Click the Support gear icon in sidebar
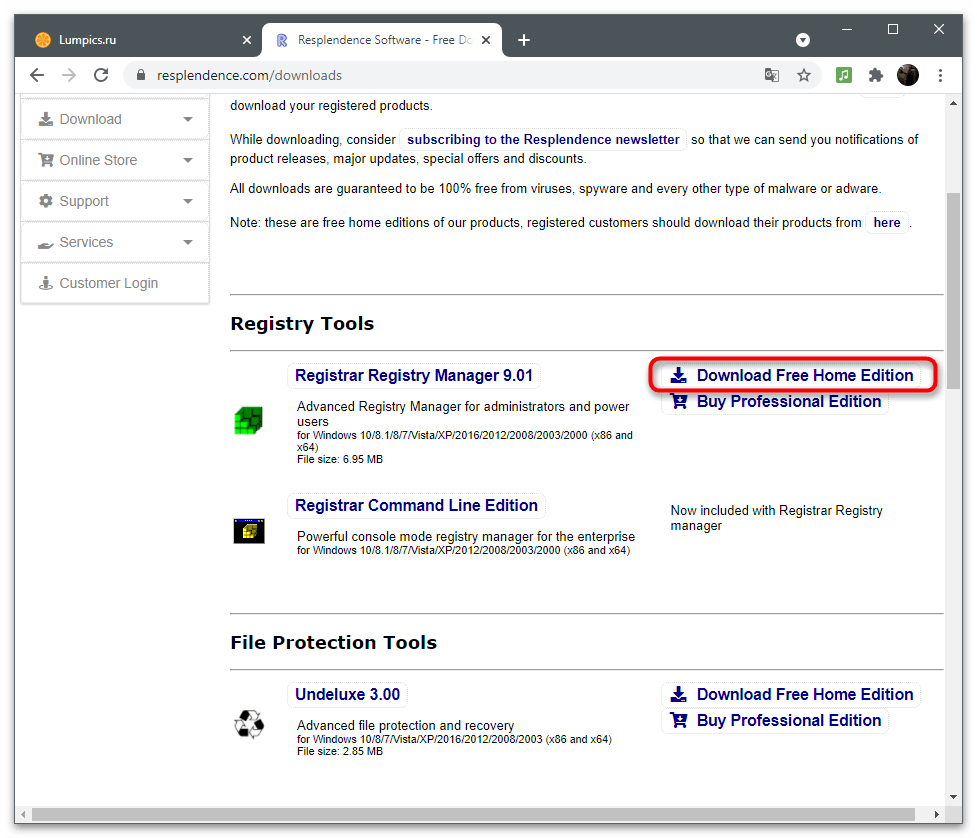977x838 pixels. coord(45,201)
